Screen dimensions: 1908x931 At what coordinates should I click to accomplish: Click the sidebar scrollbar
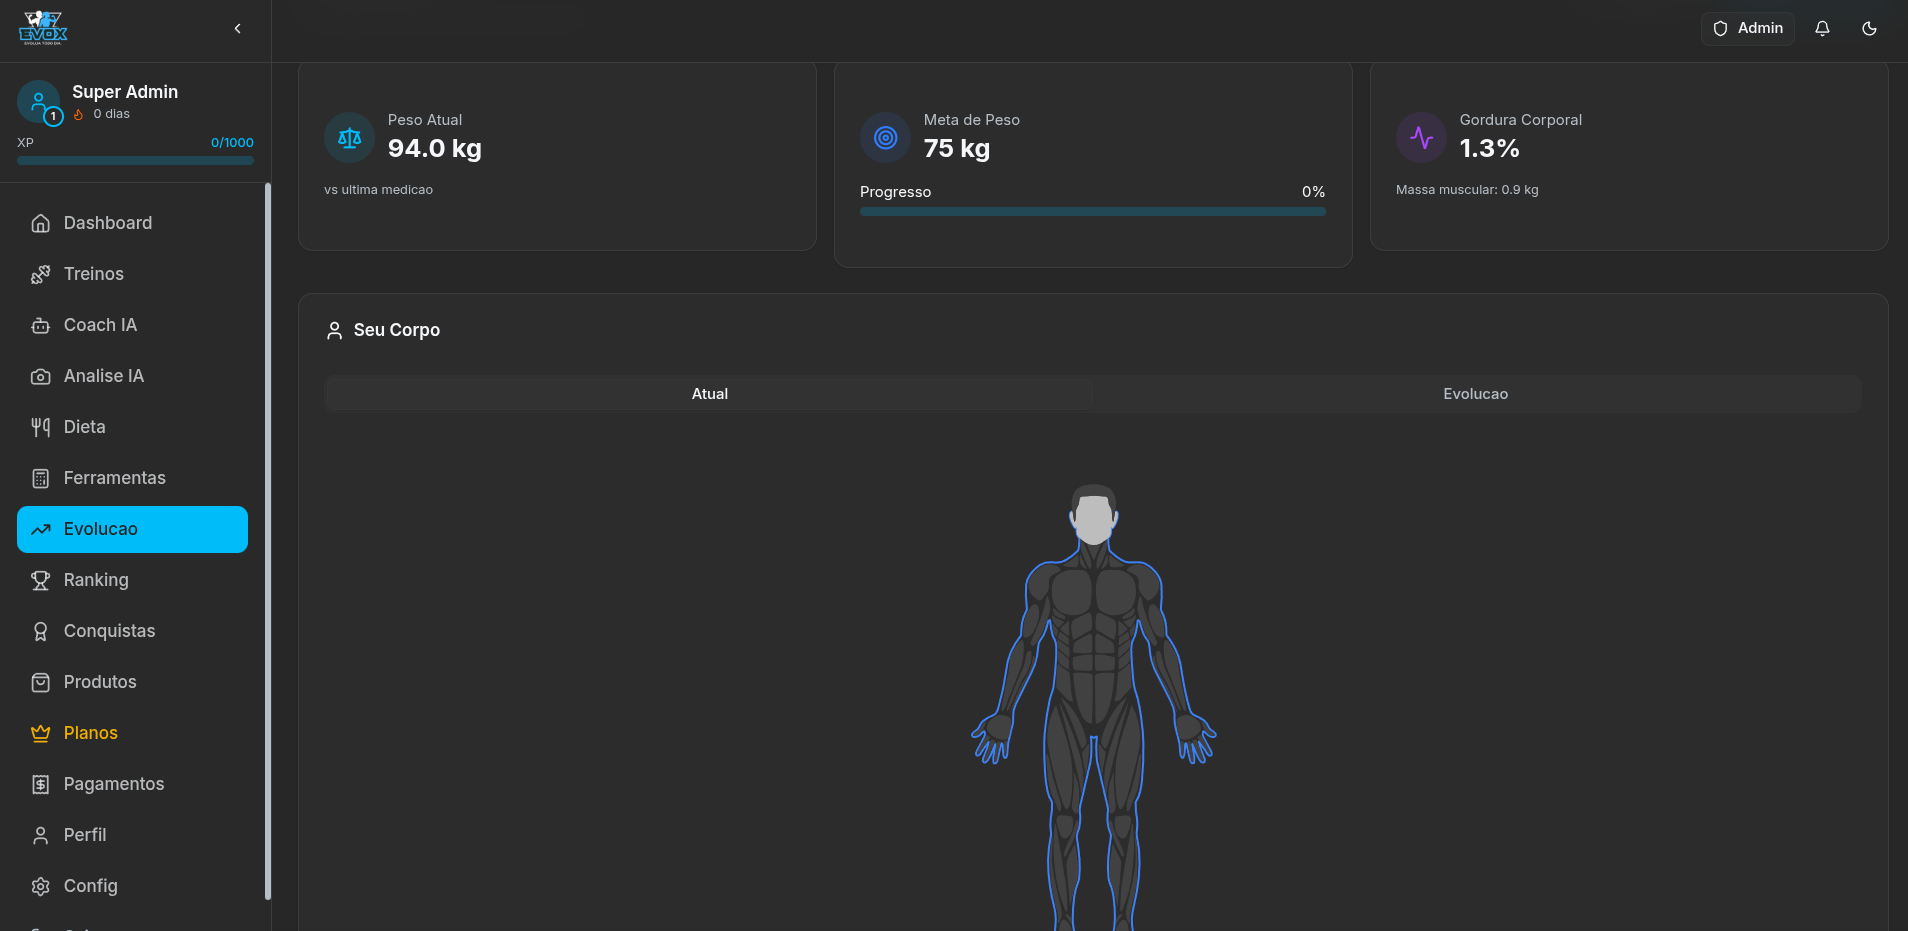coord(267,540)
